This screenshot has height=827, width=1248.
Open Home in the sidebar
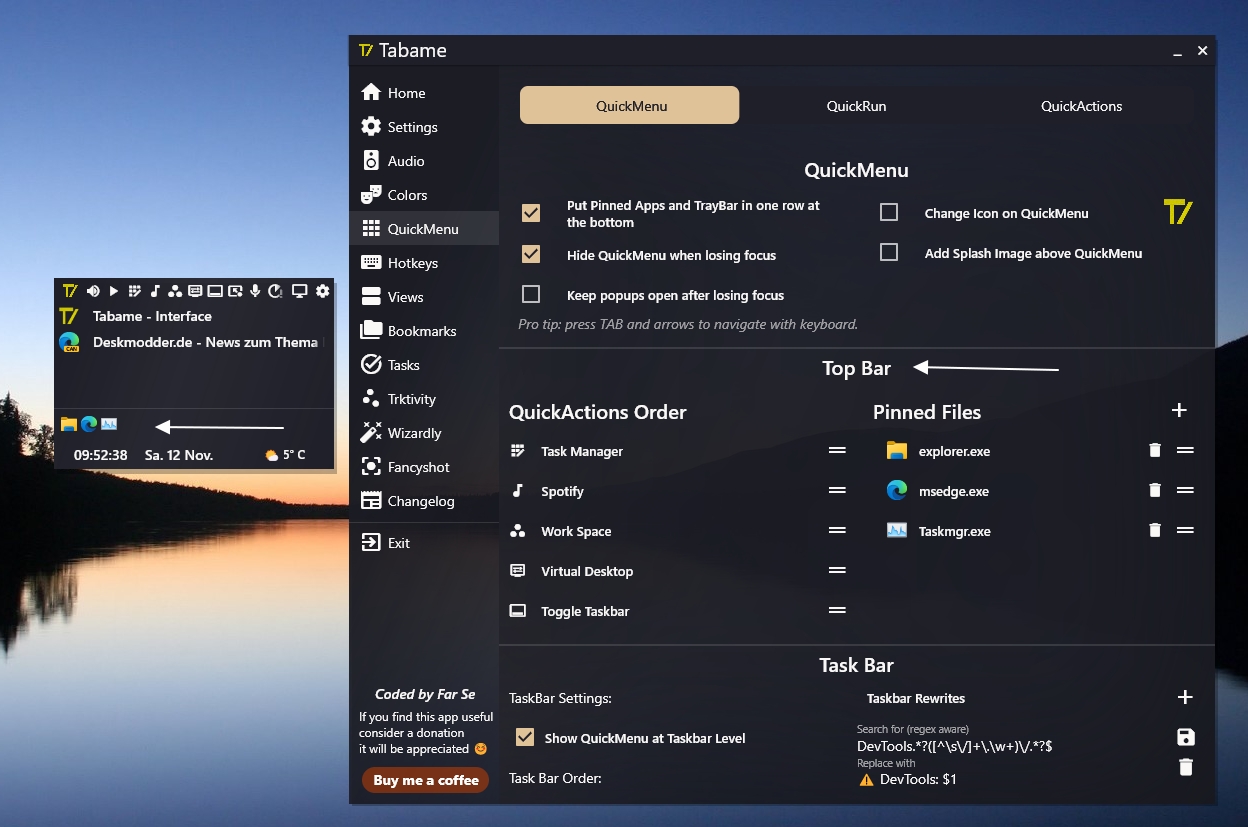[x=424, y=93]
